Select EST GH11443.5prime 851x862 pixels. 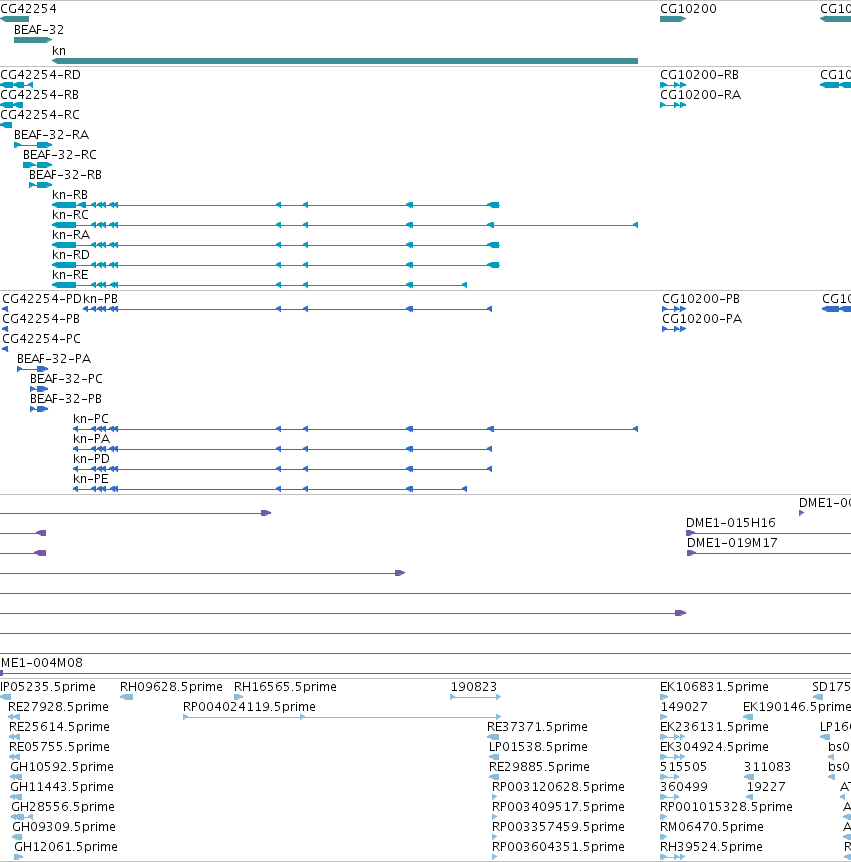click(x=62, y=787)
